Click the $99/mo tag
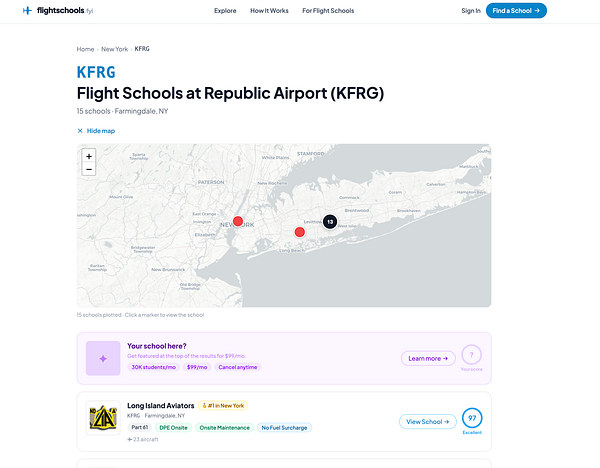The image size is (600, 468). coord(197,367)
